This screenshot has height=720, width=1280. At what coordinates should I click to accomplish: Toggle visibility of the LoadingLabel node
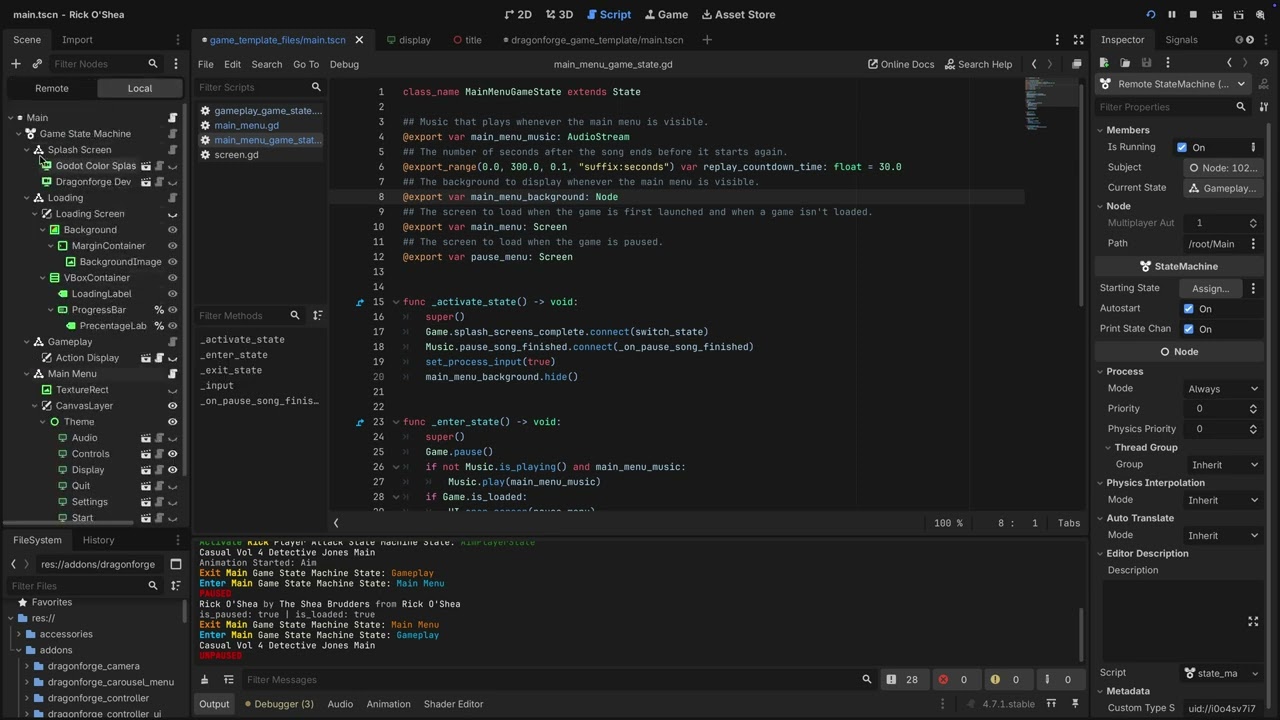point(172,294)
